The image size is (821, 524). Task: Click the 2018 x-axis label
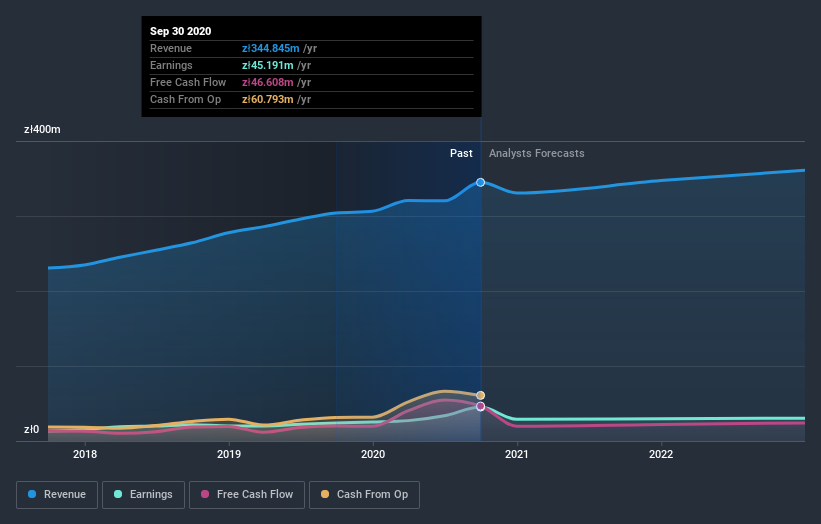point(85,454)
